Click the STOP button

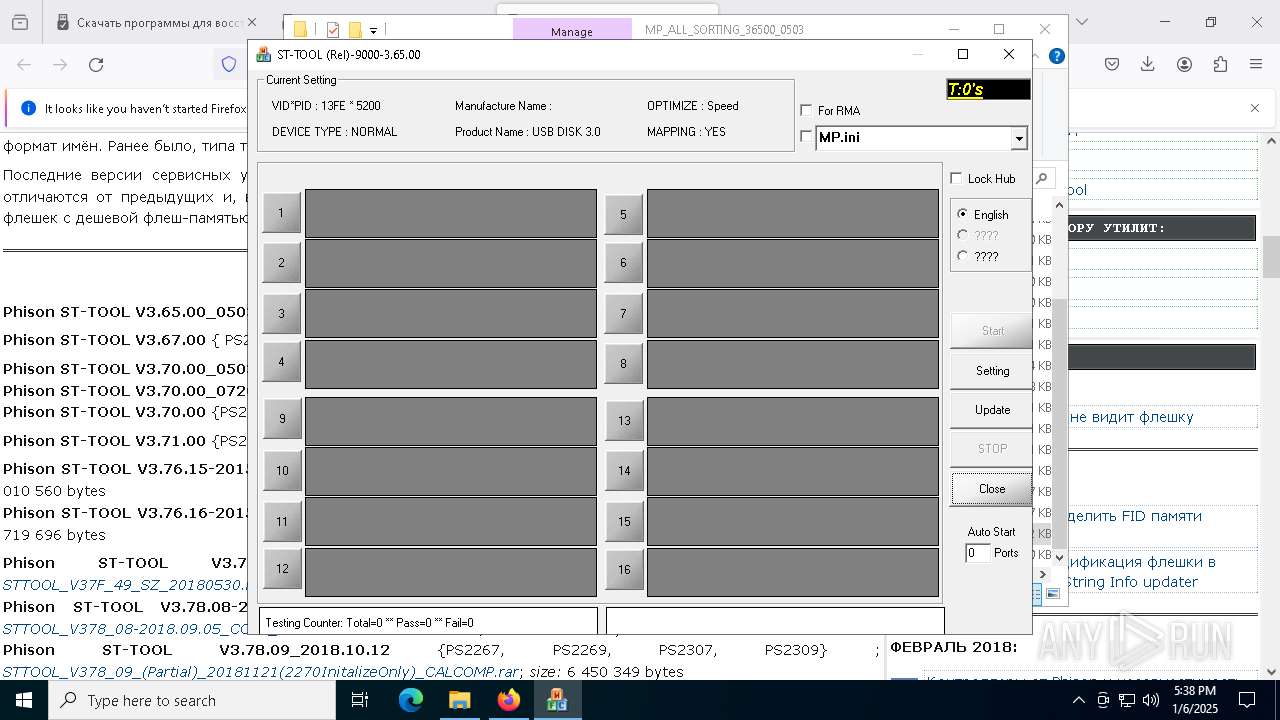[992, 448]
